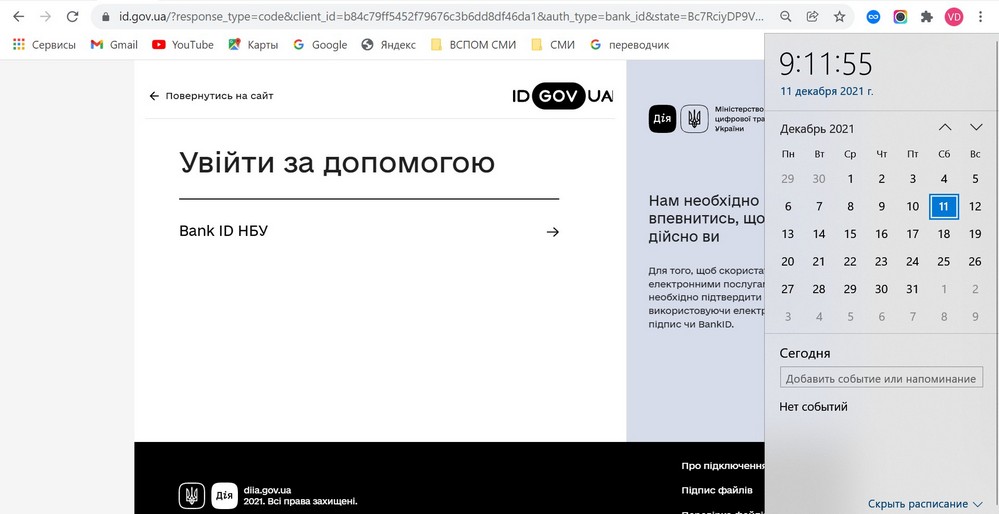Click the arrow next to Bank ID НБУ
Viewport: 999px width, 514px height.
[x=552, y=232]
